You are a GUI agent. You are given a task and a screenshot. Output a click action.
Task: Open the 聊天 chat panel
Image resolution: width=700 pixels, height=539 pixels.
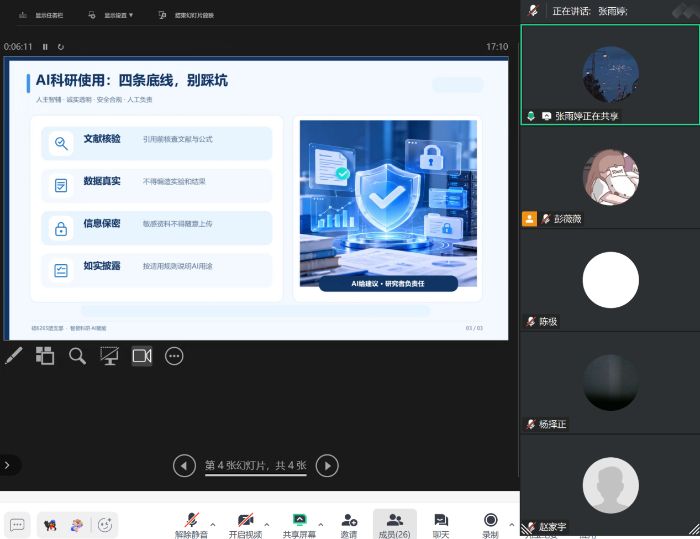pos(441,526)
